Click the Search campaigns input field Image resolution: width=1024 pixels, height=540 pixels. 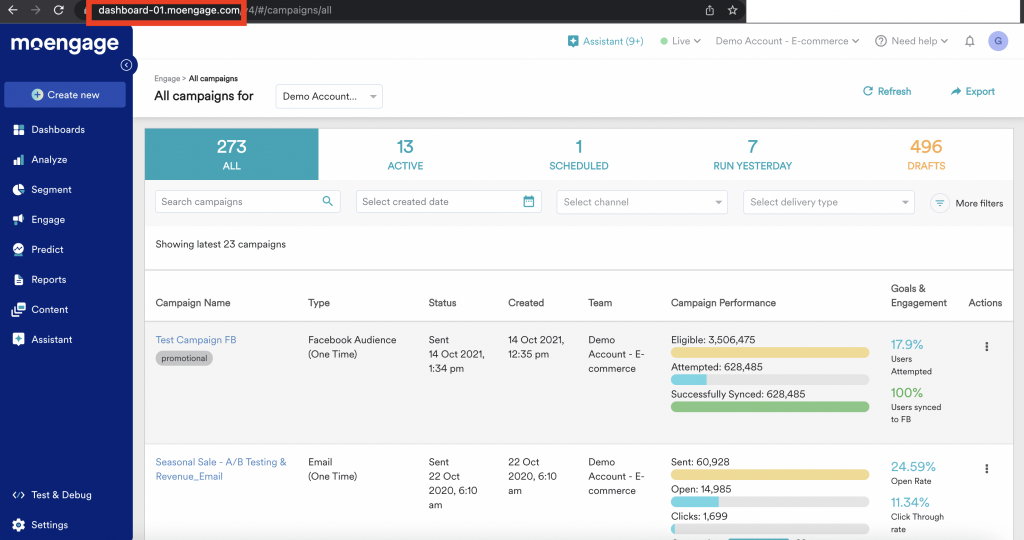(240, 202)
